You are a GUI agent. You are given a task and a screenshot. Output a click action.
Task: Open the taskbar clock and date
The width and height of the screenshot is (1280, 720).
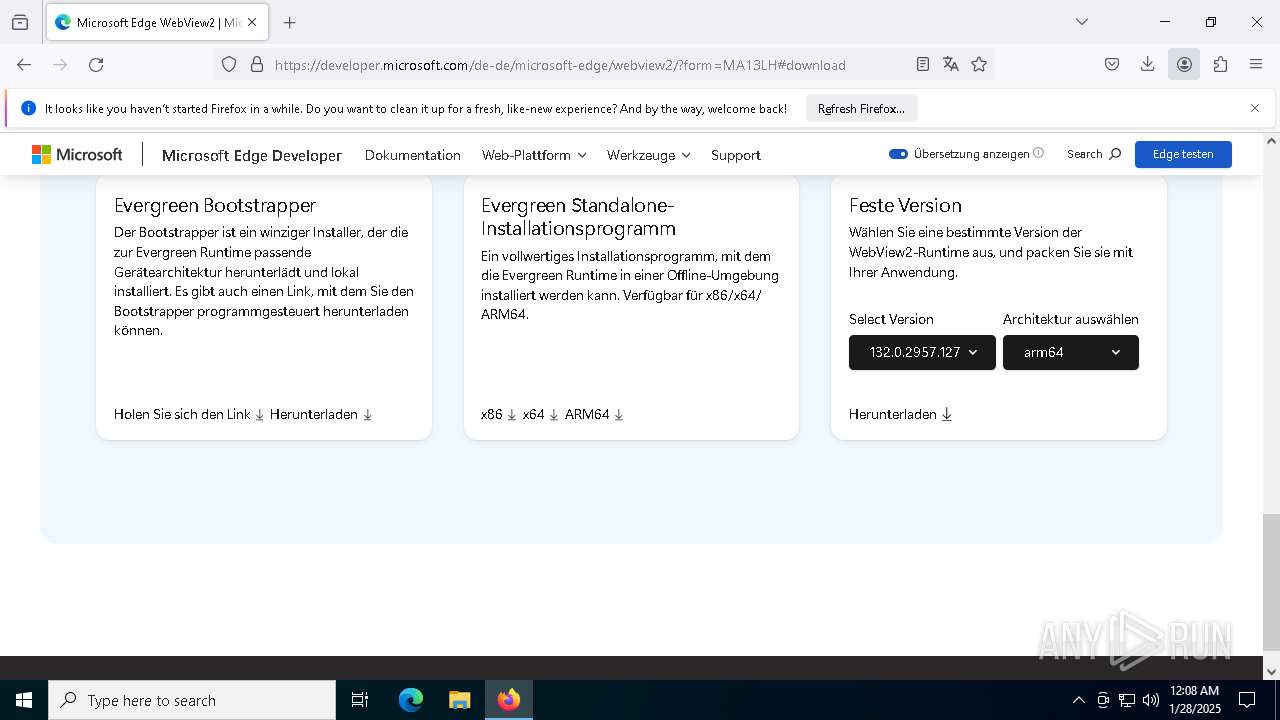pyautogui.click(x=1194, y=700)
